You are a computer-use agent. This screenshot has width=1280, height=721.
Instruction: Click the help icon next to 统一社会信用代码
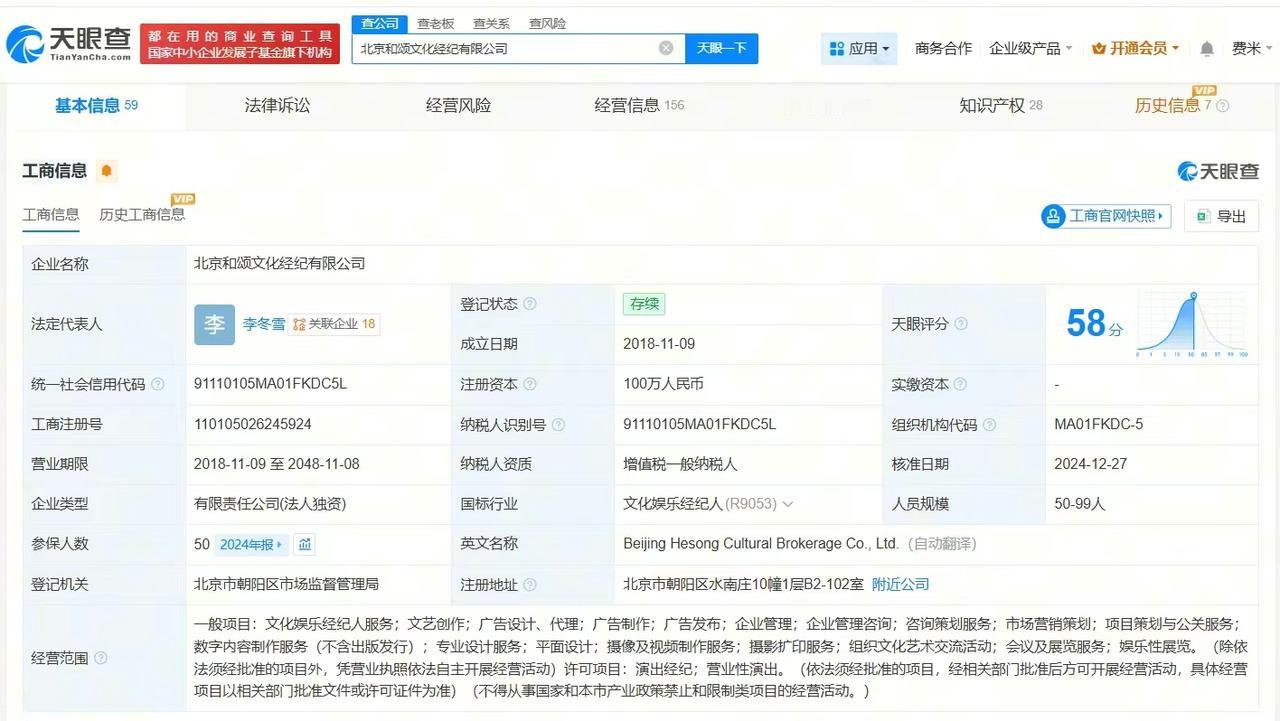(x=157, y=384)
